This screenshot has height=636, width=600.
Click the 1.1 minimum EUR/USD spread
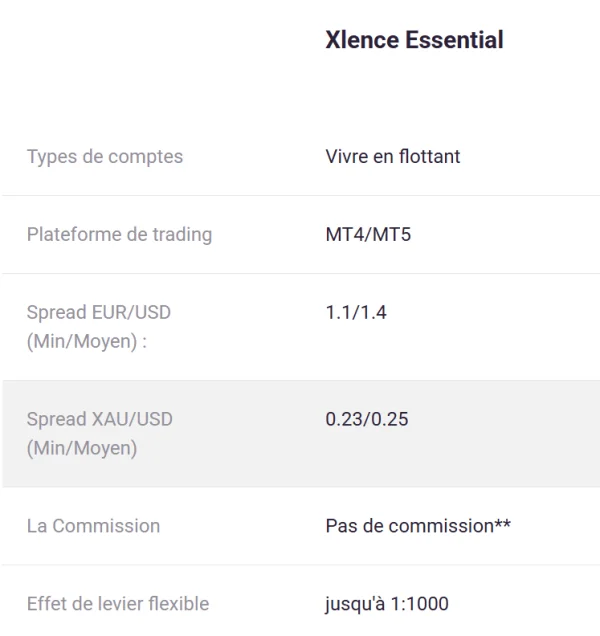pos(337,313)
